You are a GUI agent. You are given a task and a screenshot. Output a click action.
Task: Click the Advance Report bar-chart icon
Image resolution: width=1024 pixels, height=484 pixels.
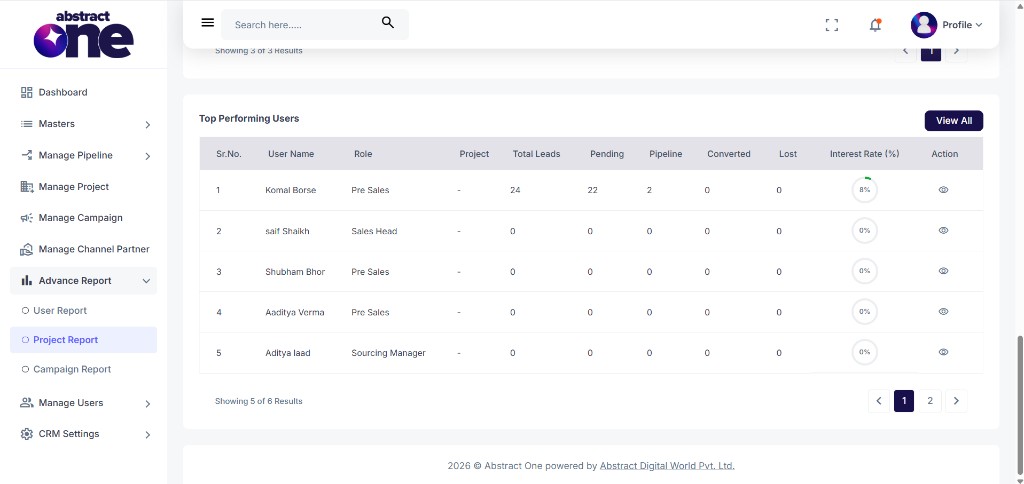pyautogui.click(x=27, y=281)
